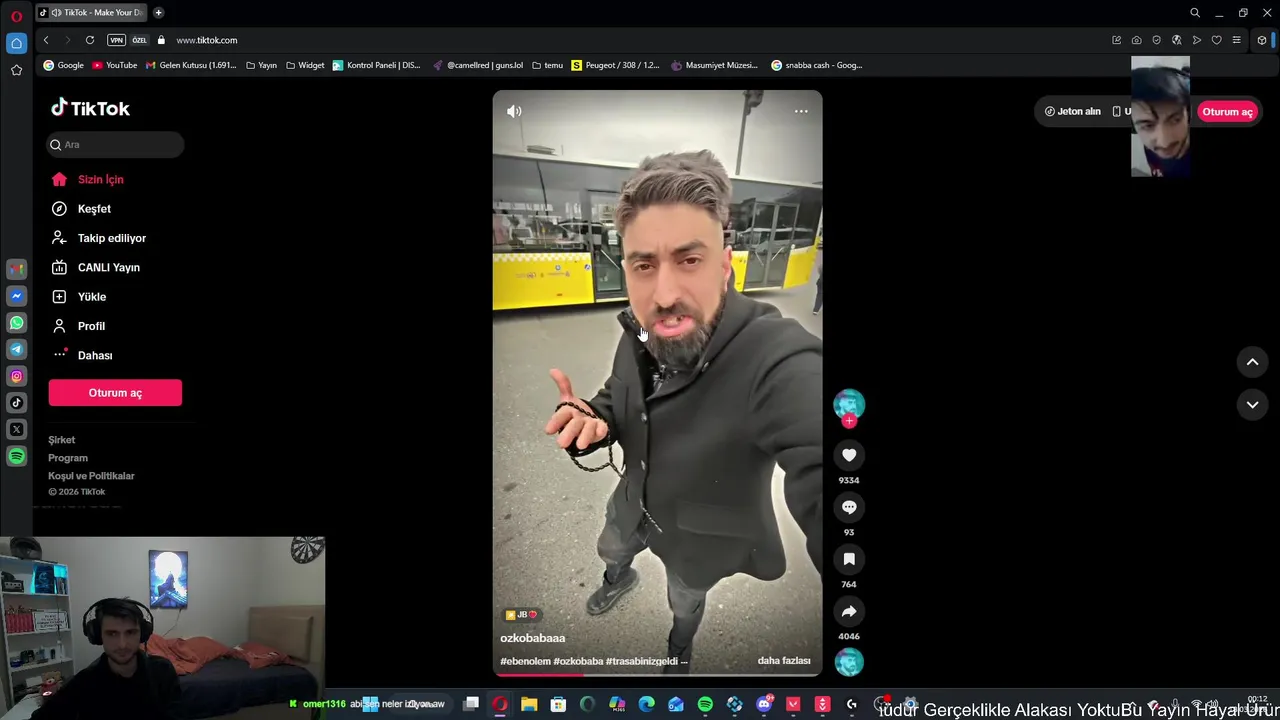Focus the Ara search field
Image resolution: width=1280 pixels, height=720 pixels.
(116, 145)
